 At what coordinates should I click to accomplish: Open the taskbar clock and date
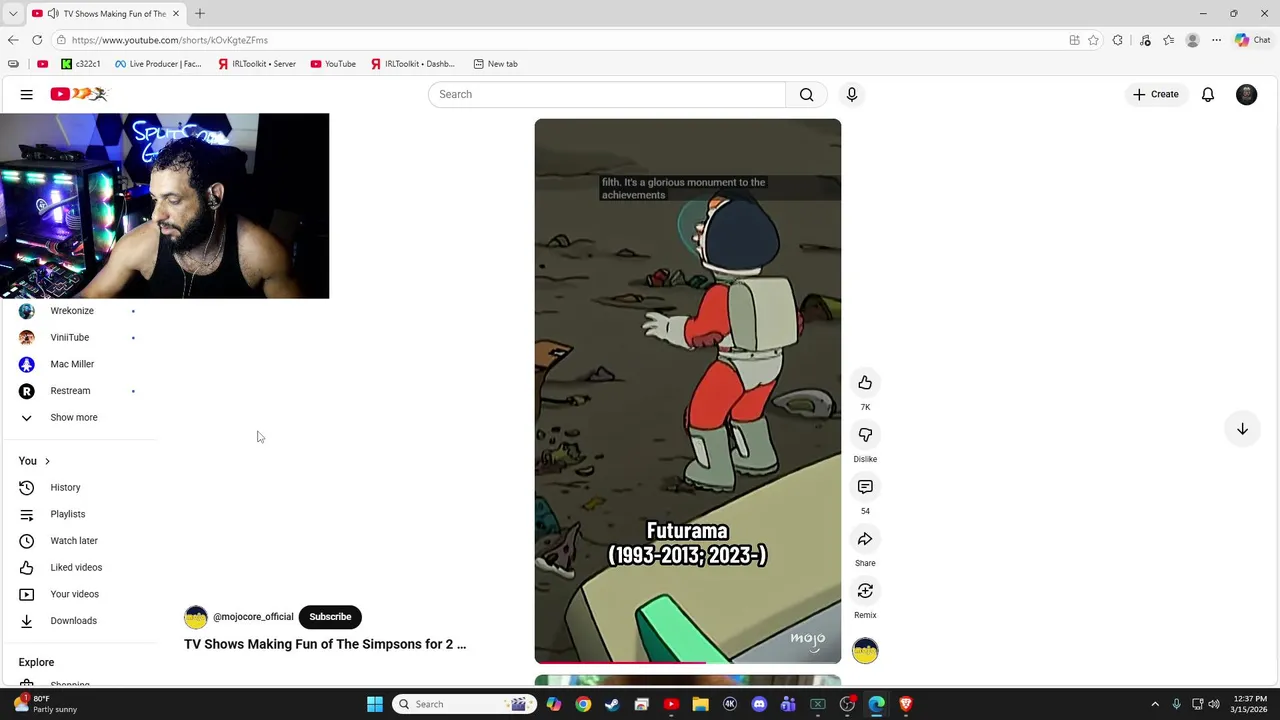1250,704
